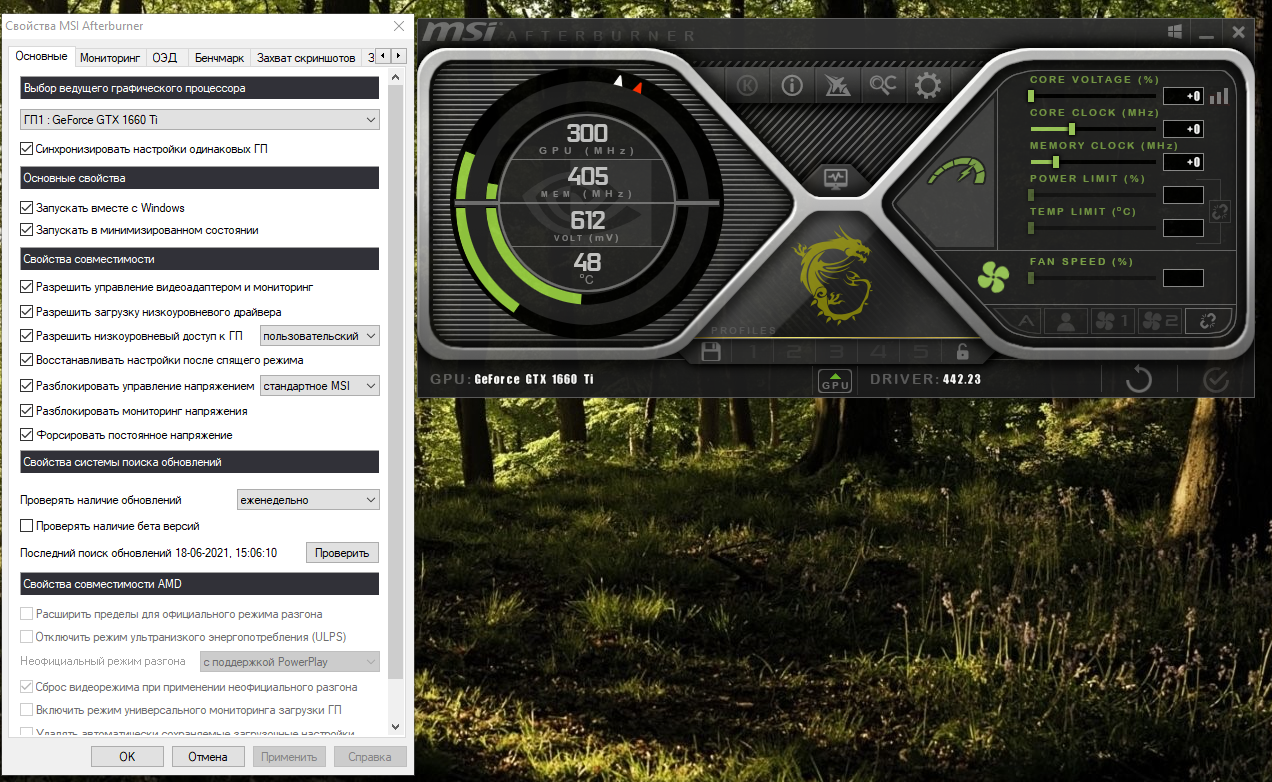Image resolution: width=1272 pixels, height=782 pixels.
Task: Click the Core Clock slider handle
Action: (1071, 129)
